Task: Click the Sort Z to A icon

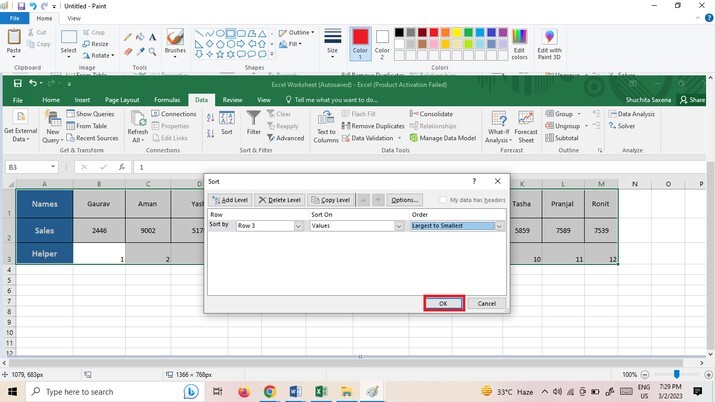Action: click(210, 134)
